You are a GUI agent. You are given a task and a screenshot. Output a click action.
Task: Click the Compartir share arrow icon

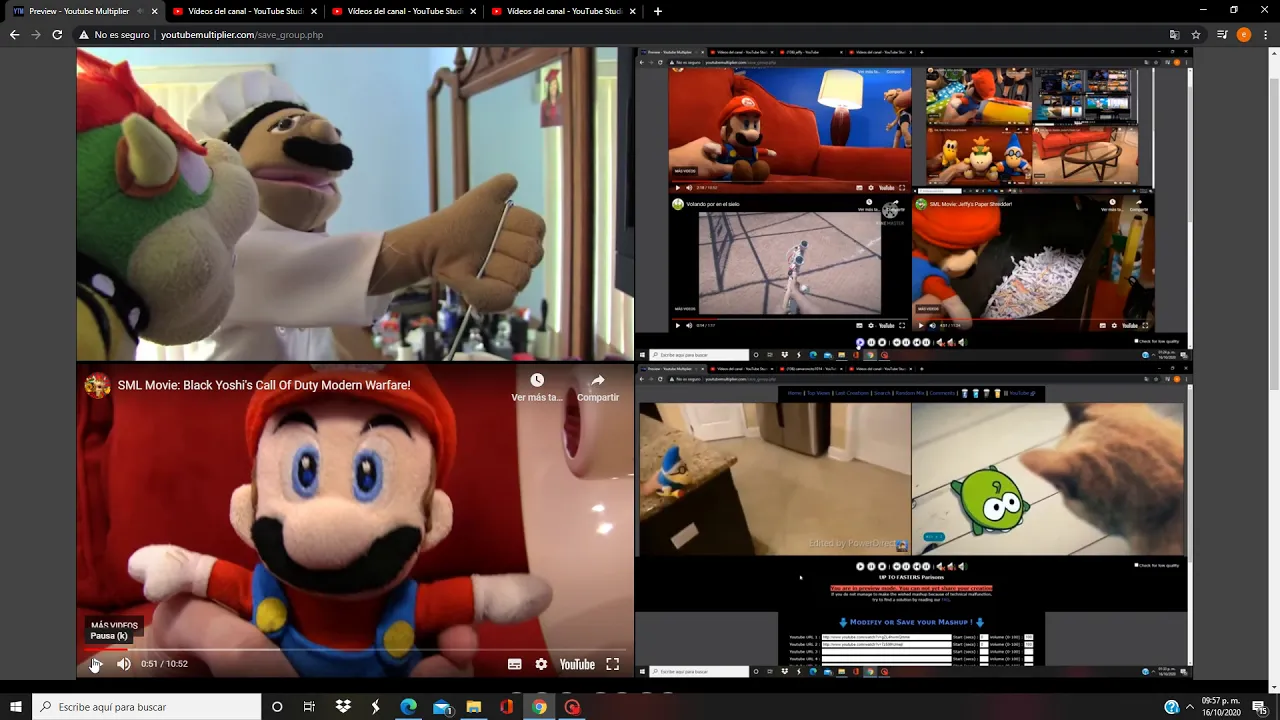pos(598,380)
